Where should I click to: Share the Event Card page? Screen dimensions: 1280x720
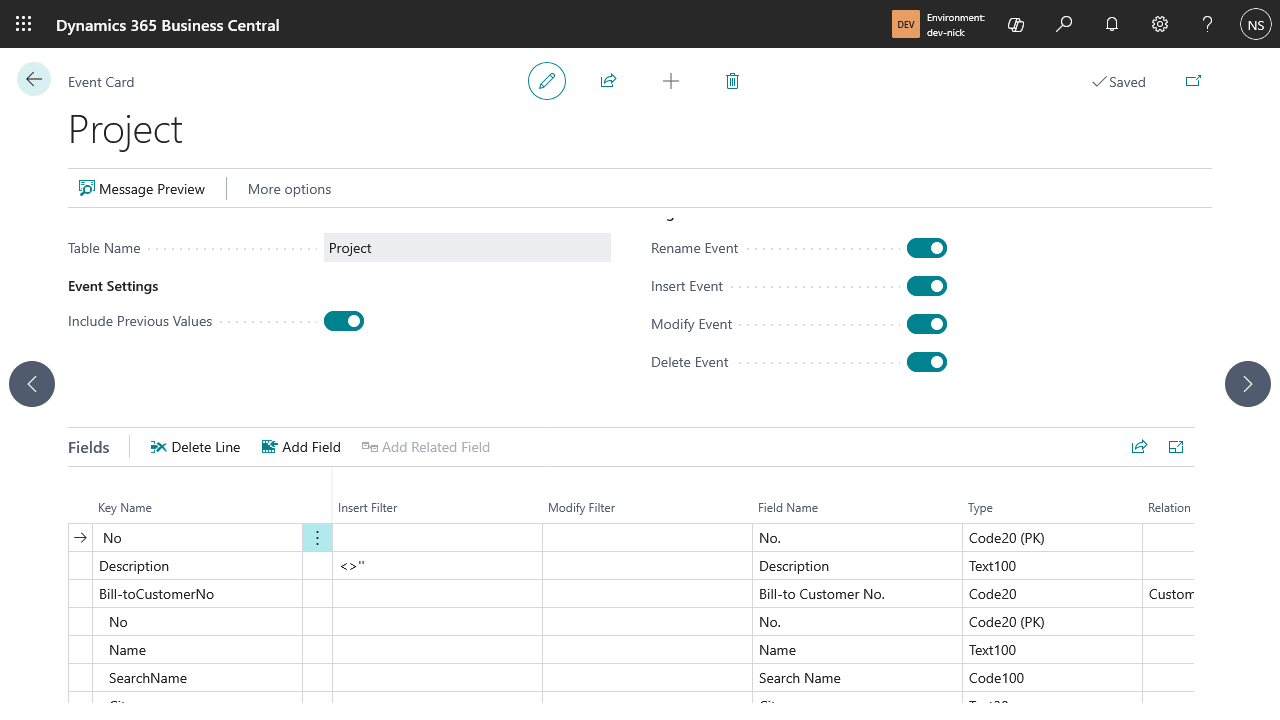(608, 81)
